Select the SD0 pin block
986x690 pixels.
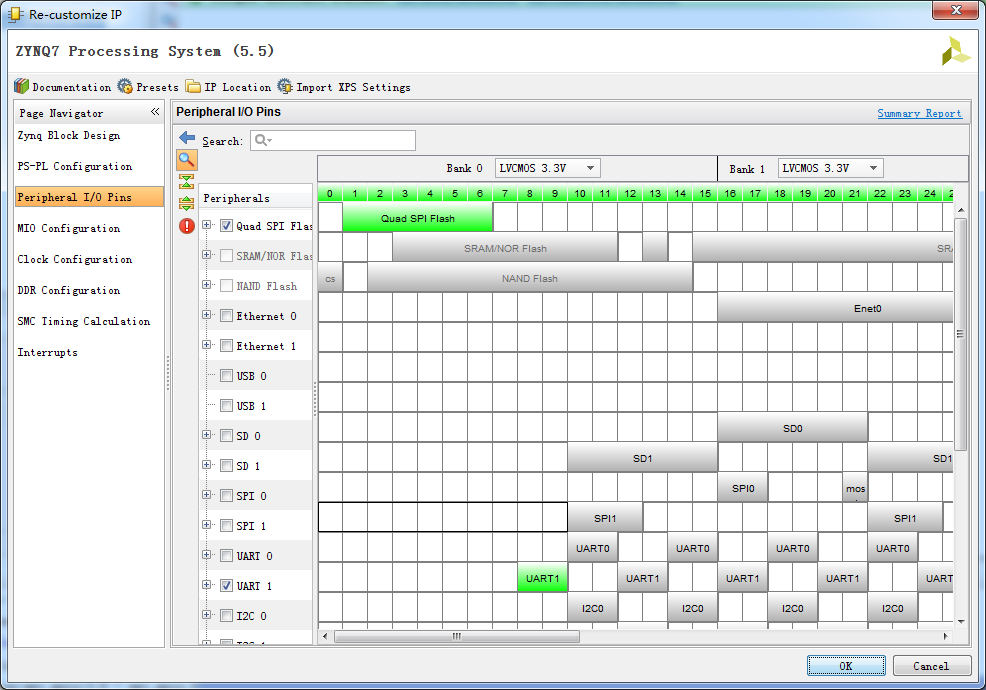[792, 428]
